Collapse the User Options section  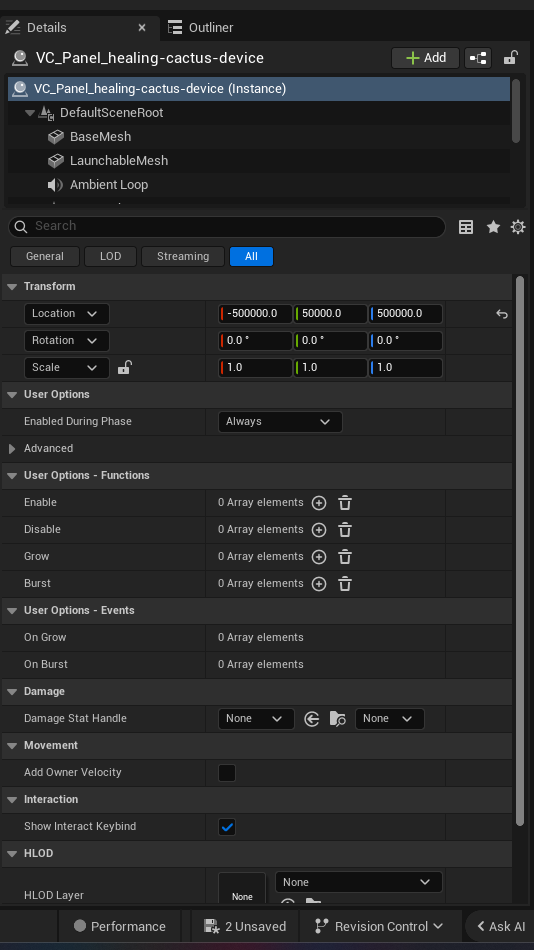coord(12,394)
